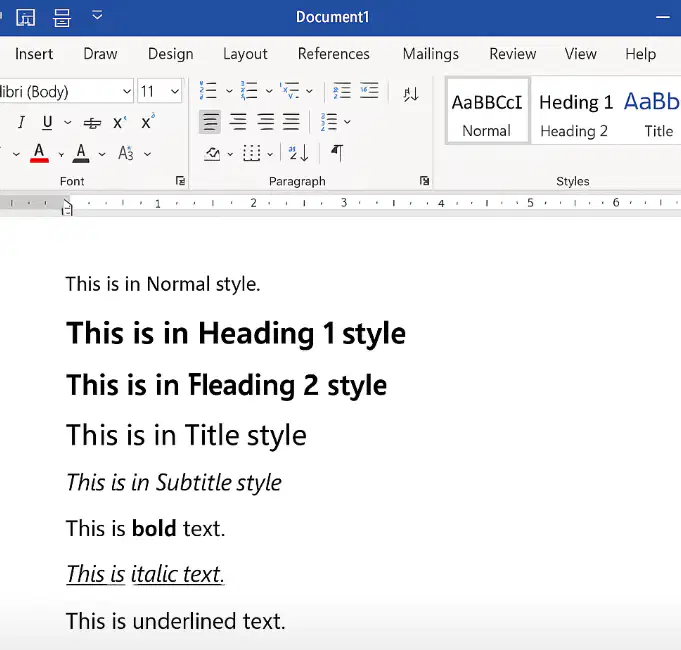Toggle Italic formatting
681x650 pixels.
[21, 122]
